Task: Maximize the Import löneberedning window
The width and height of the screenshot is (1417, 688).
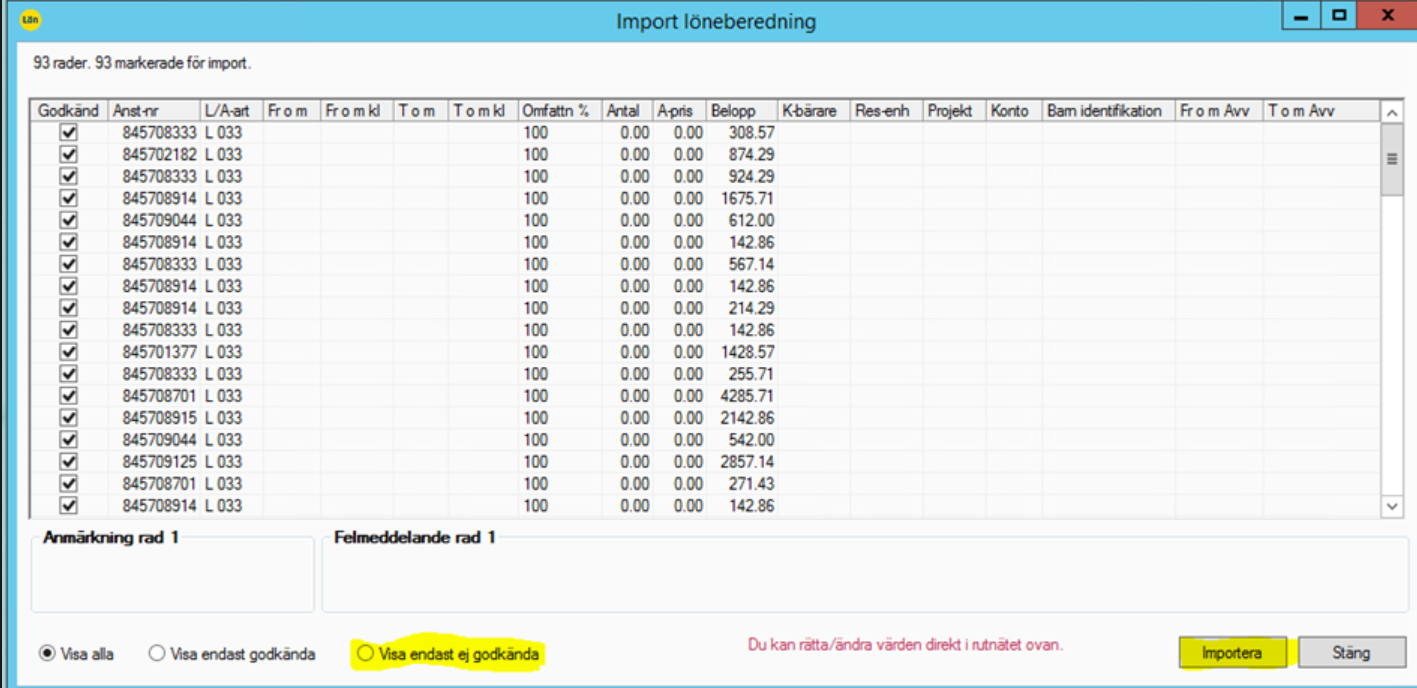Action: (1339, 16)
